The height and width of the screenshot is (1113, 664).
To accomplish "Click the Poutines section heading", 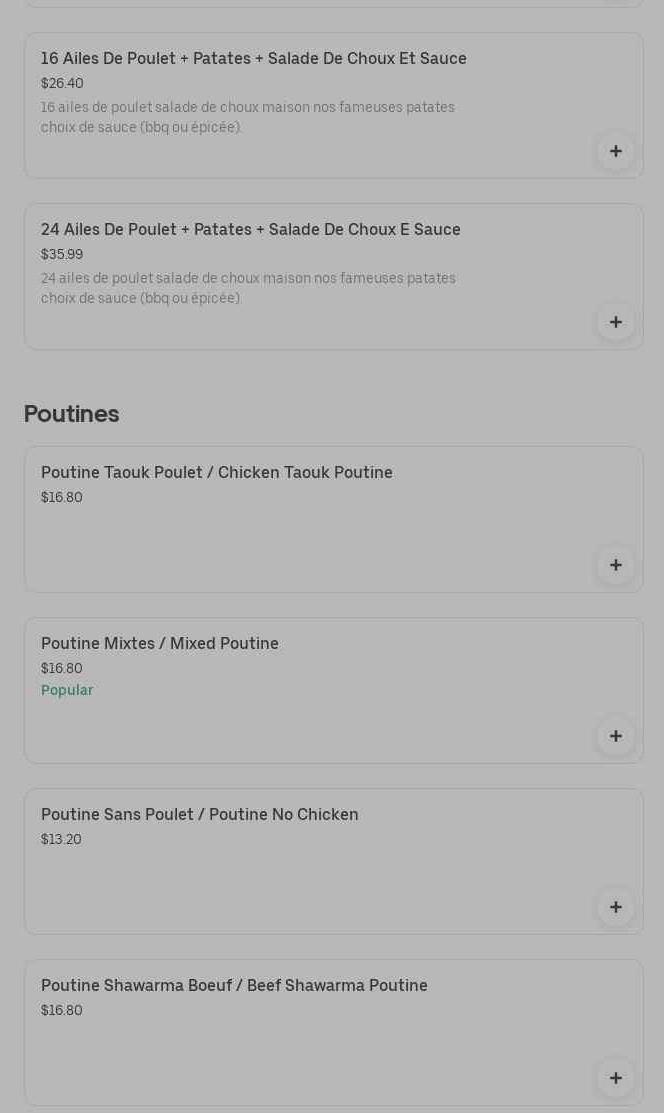I will tap(71, 414).
